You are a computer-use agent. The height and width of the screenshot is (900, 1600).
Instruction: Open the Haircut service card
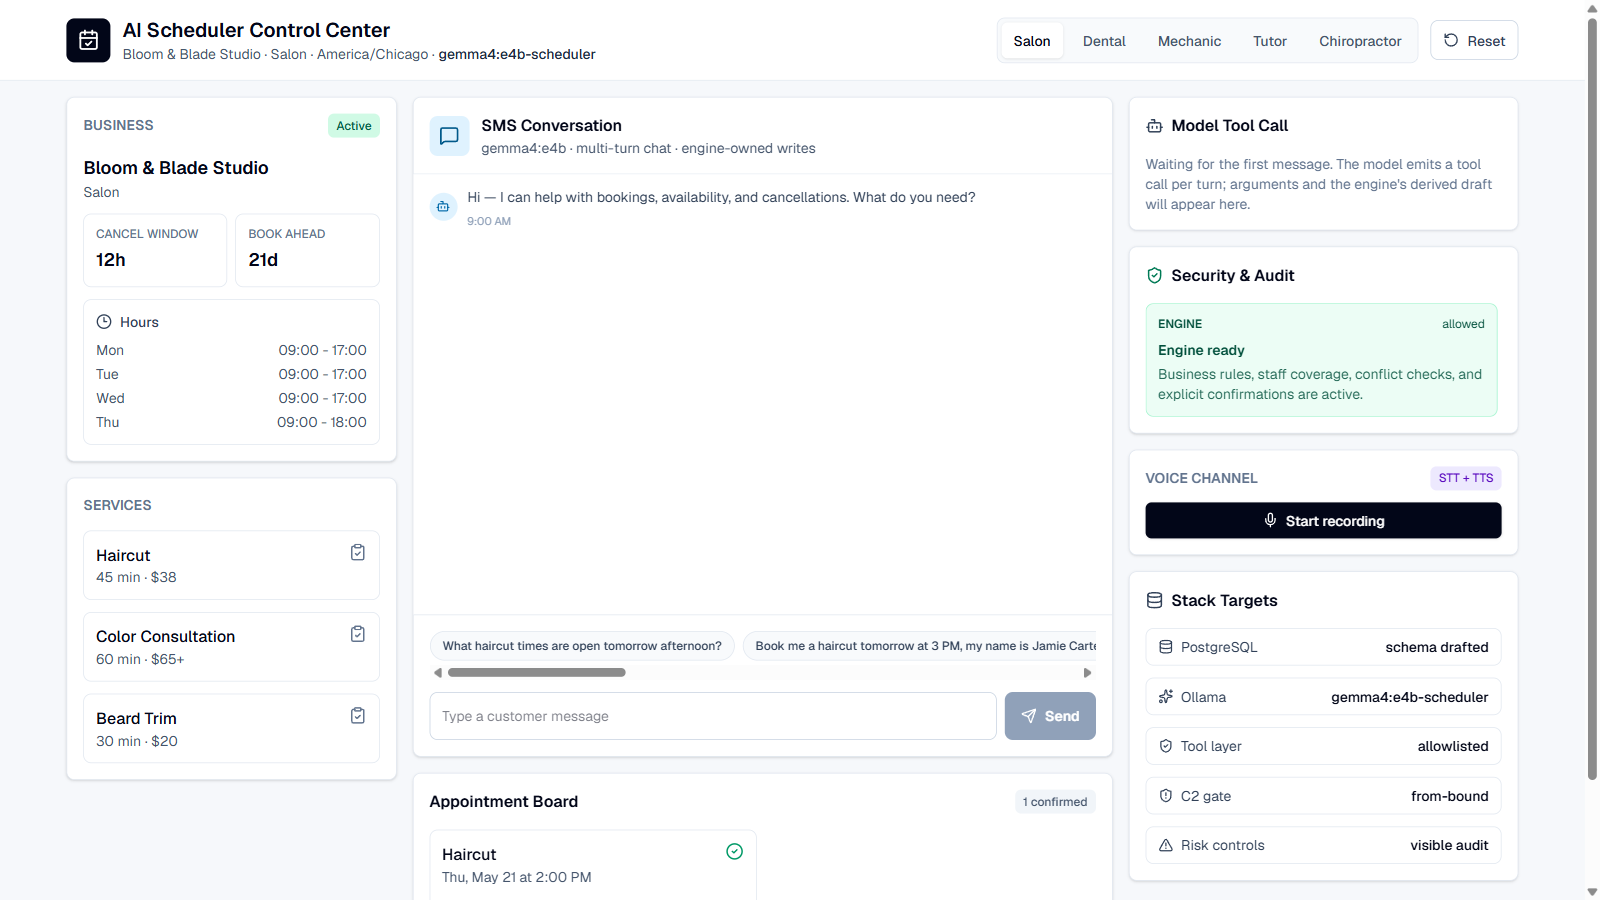click(231, 565)
